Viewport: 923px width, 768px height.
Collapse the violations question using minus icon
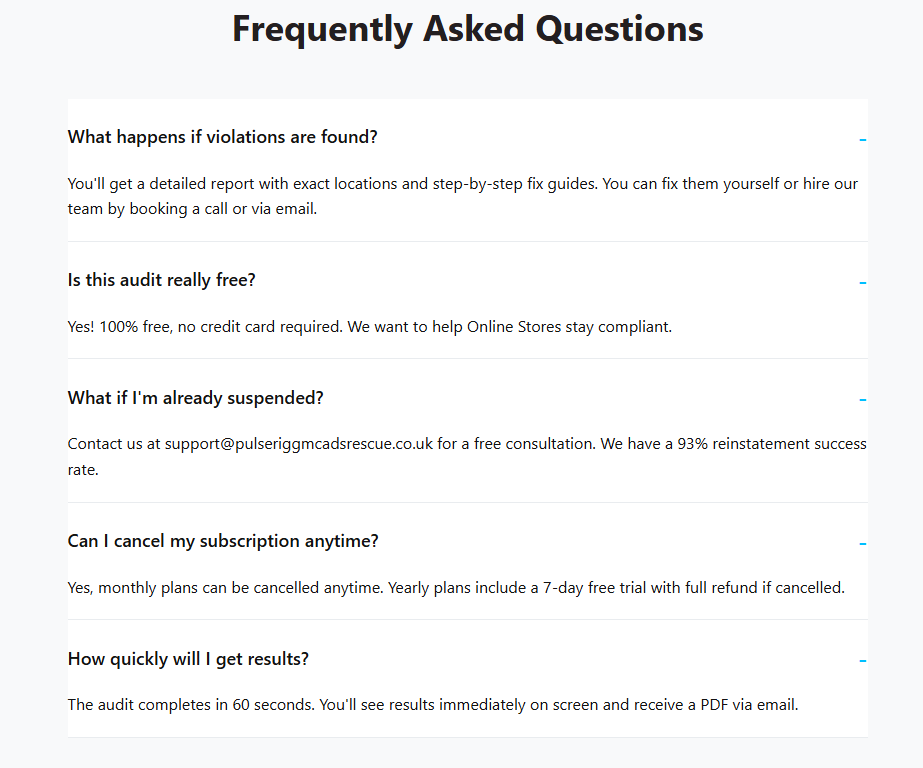tap(862, 139)
